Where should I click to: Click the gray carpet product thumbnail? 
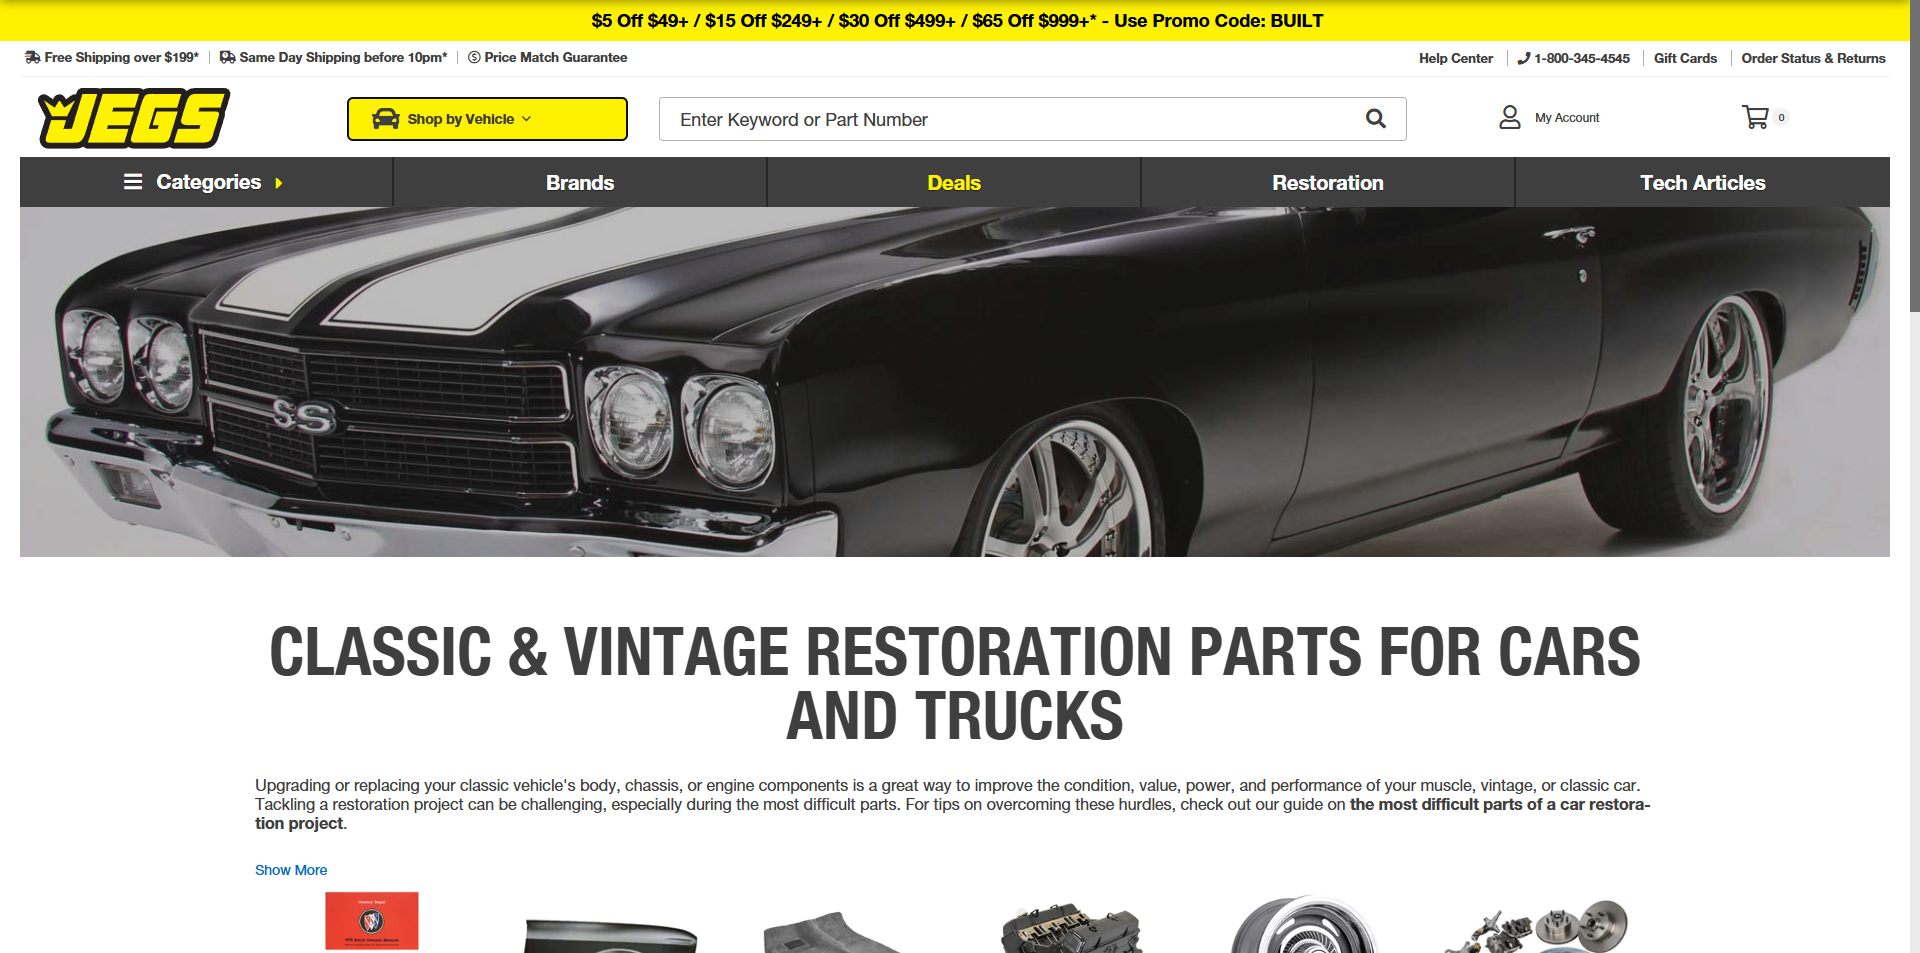(833, 932)
